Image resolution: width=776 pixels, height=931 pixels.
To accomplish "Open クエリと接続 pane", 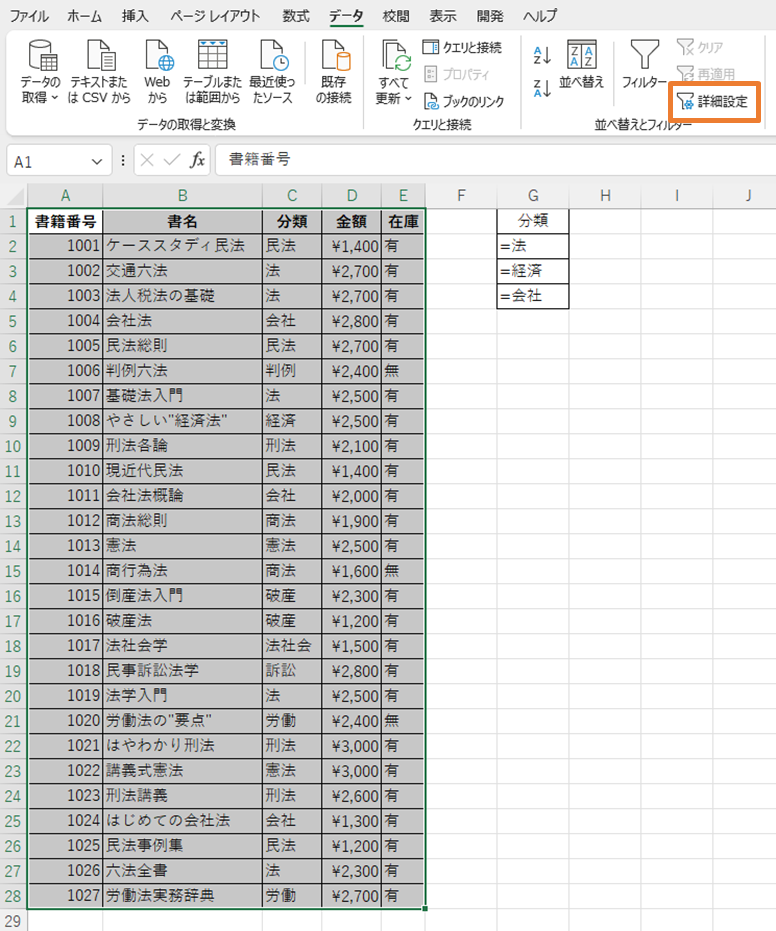I will point(462,48).
